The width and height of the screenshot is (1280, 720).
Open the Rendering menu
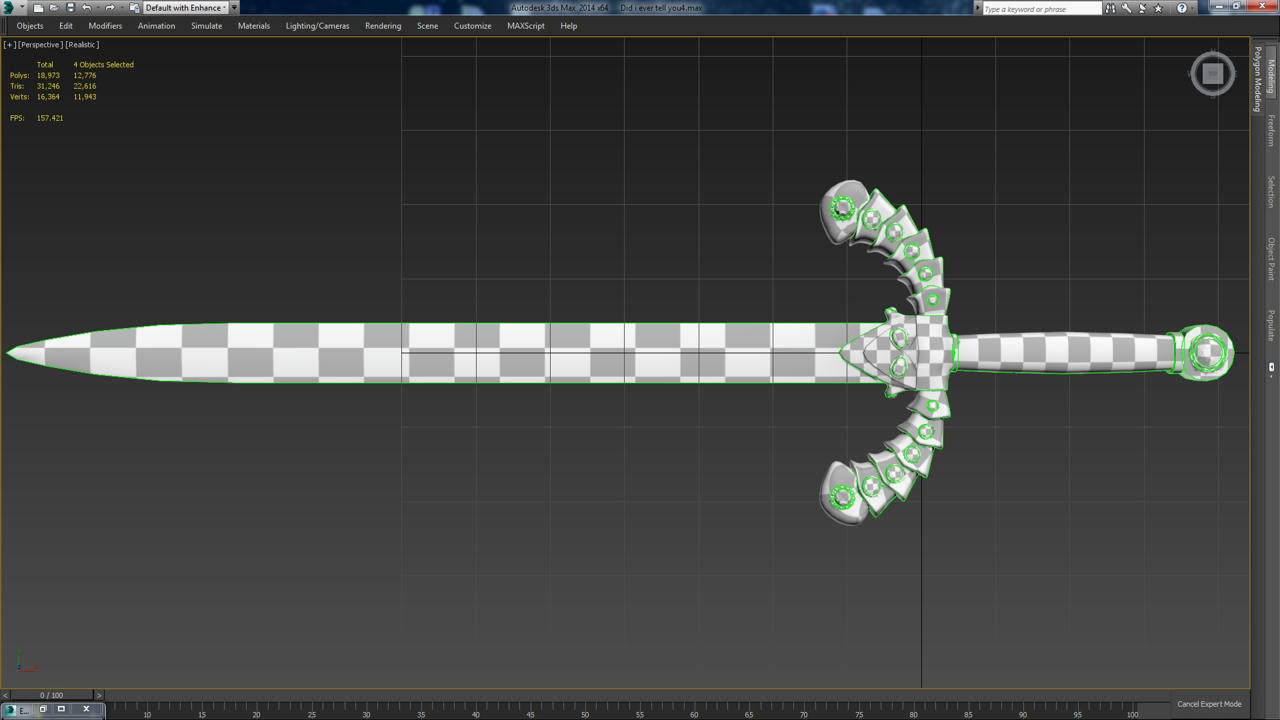pos(383,26)
